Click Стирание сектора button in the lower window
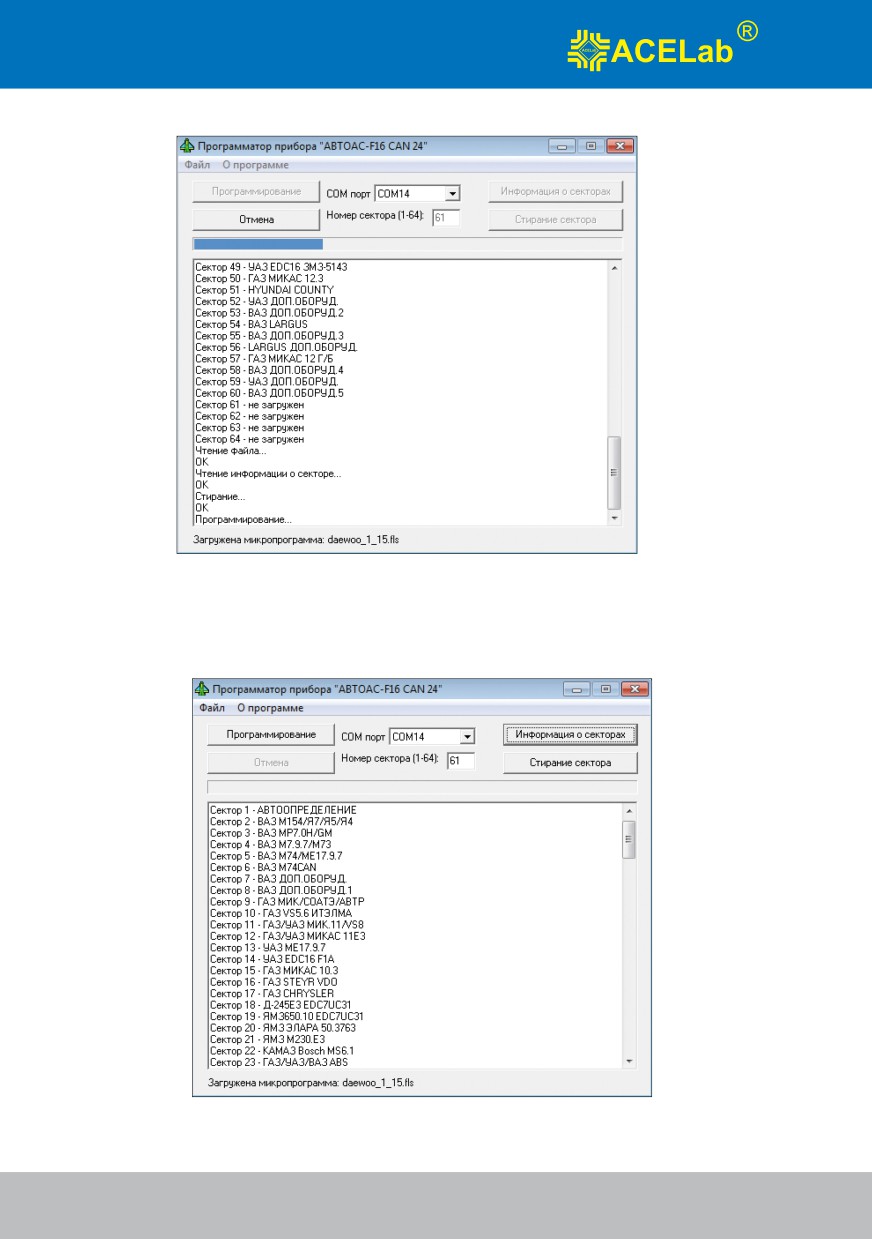Image resolution: width=872 pixels, height=1239 pixels. pyautogui.click(x=569, y=762)
